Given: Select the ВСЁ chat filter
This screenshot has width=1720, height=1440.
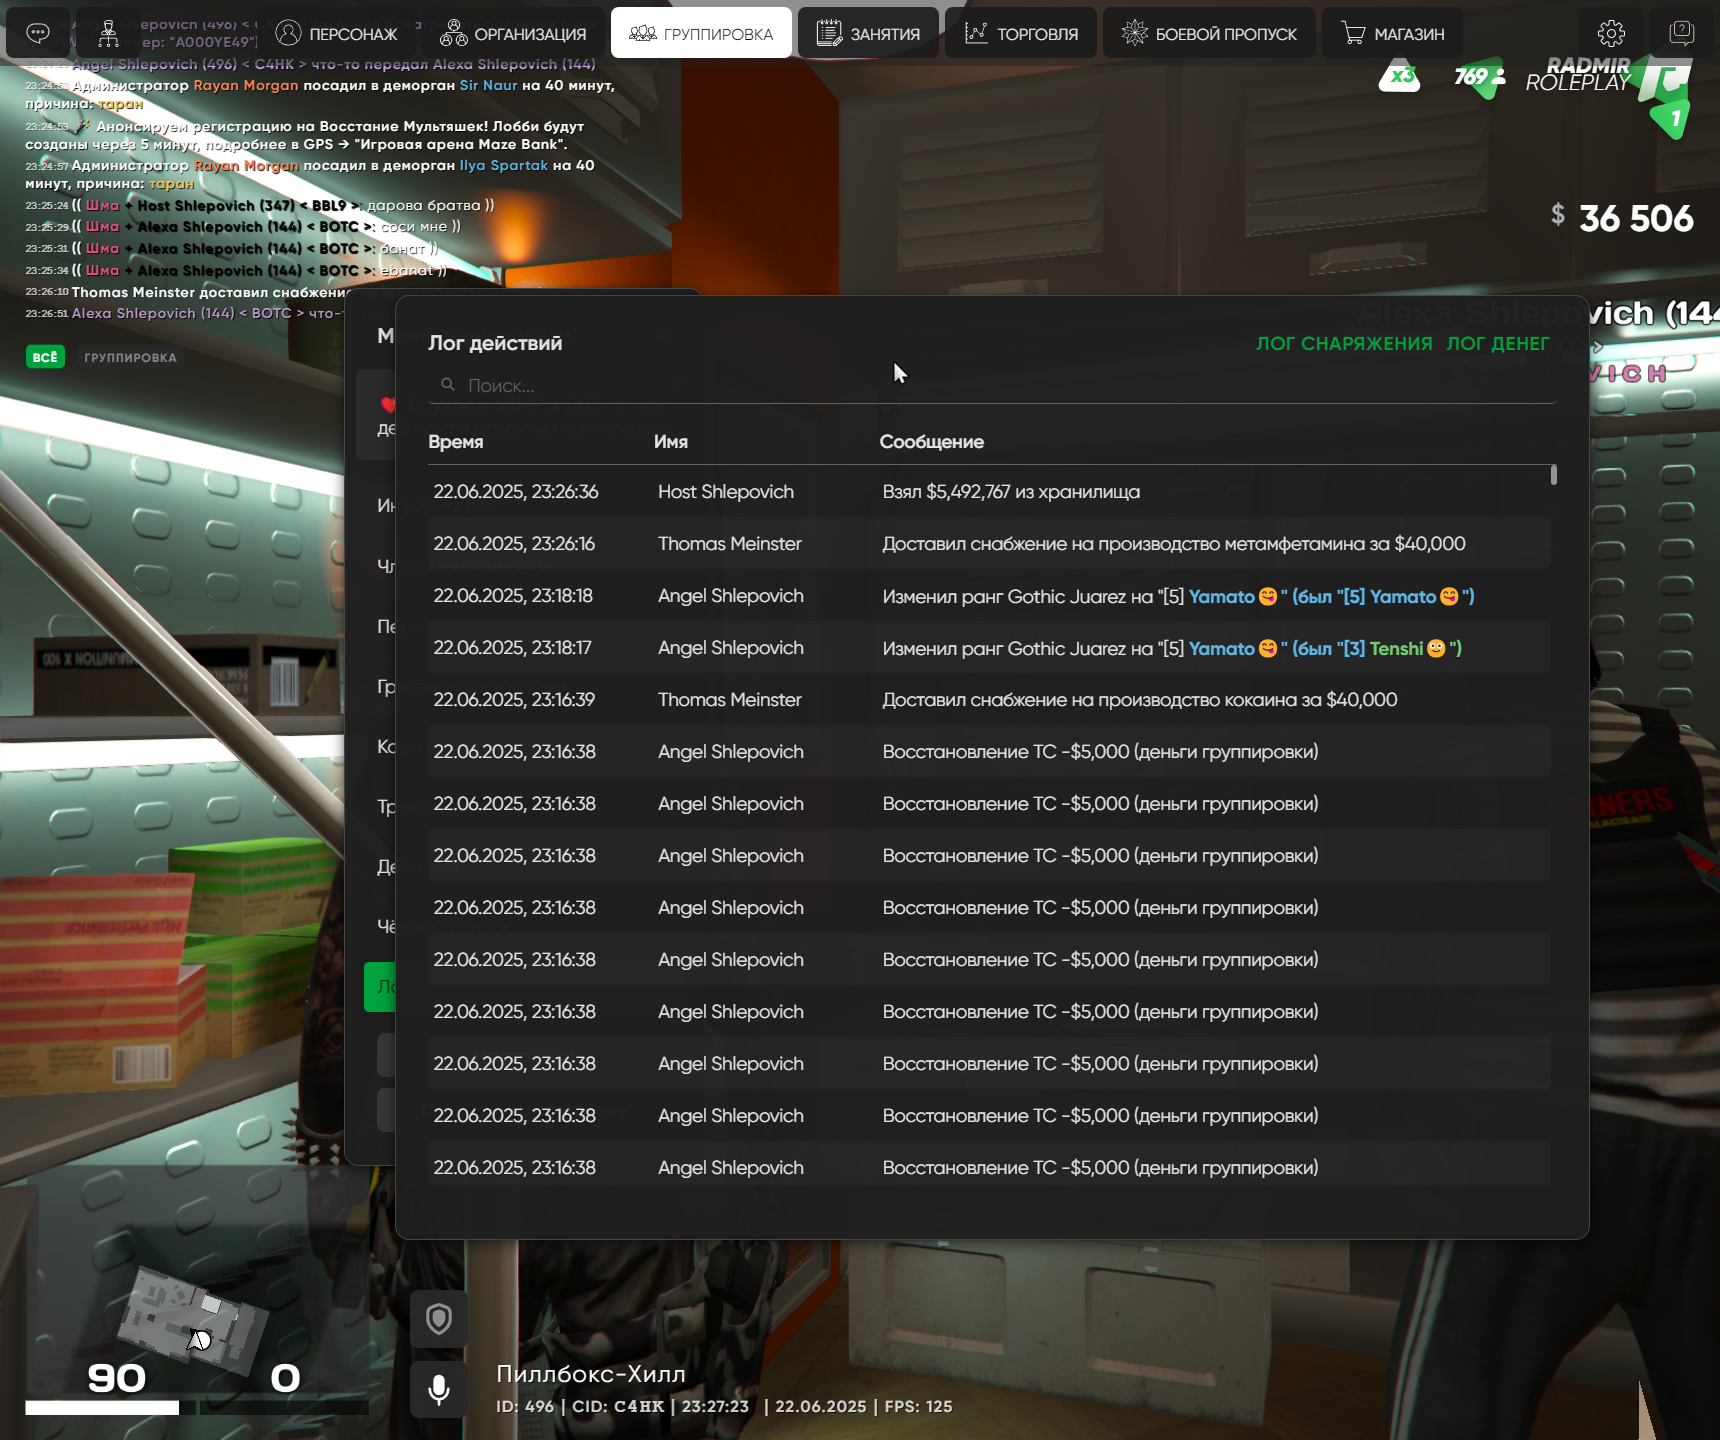Looking at the screenshot, I should (45, 357).
